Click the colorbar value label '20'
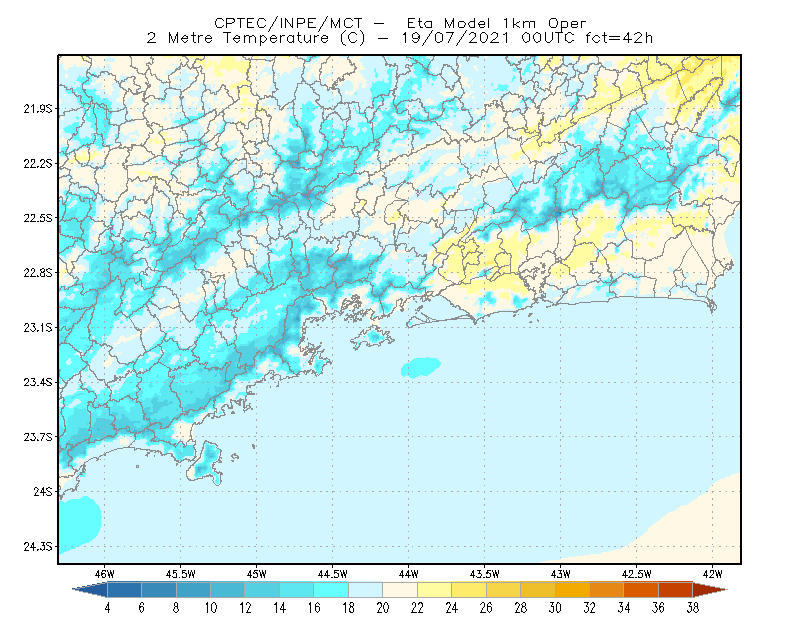The height and width of the screenshot is (618, 800). click(383, 608)
